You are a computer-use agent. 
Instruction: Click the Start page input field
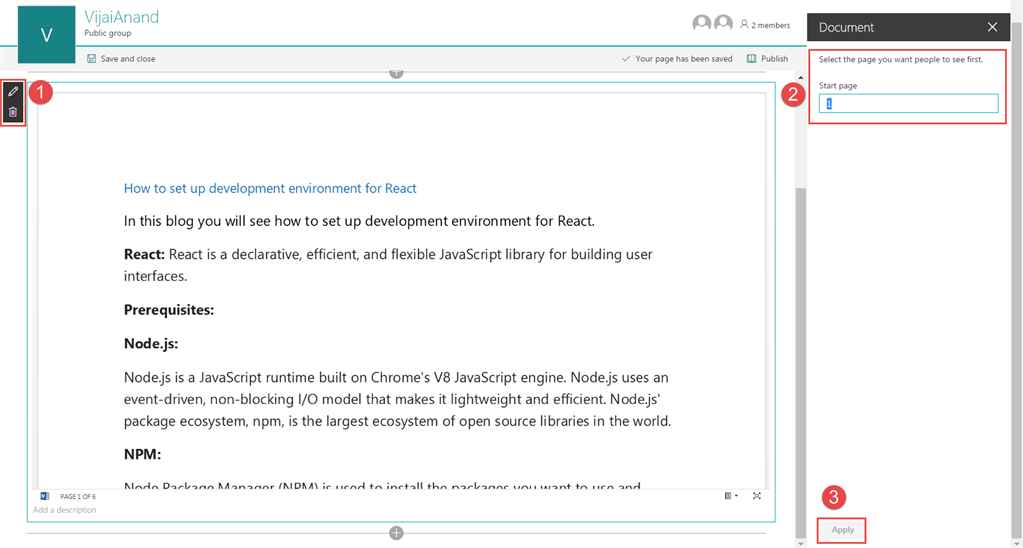908,104
